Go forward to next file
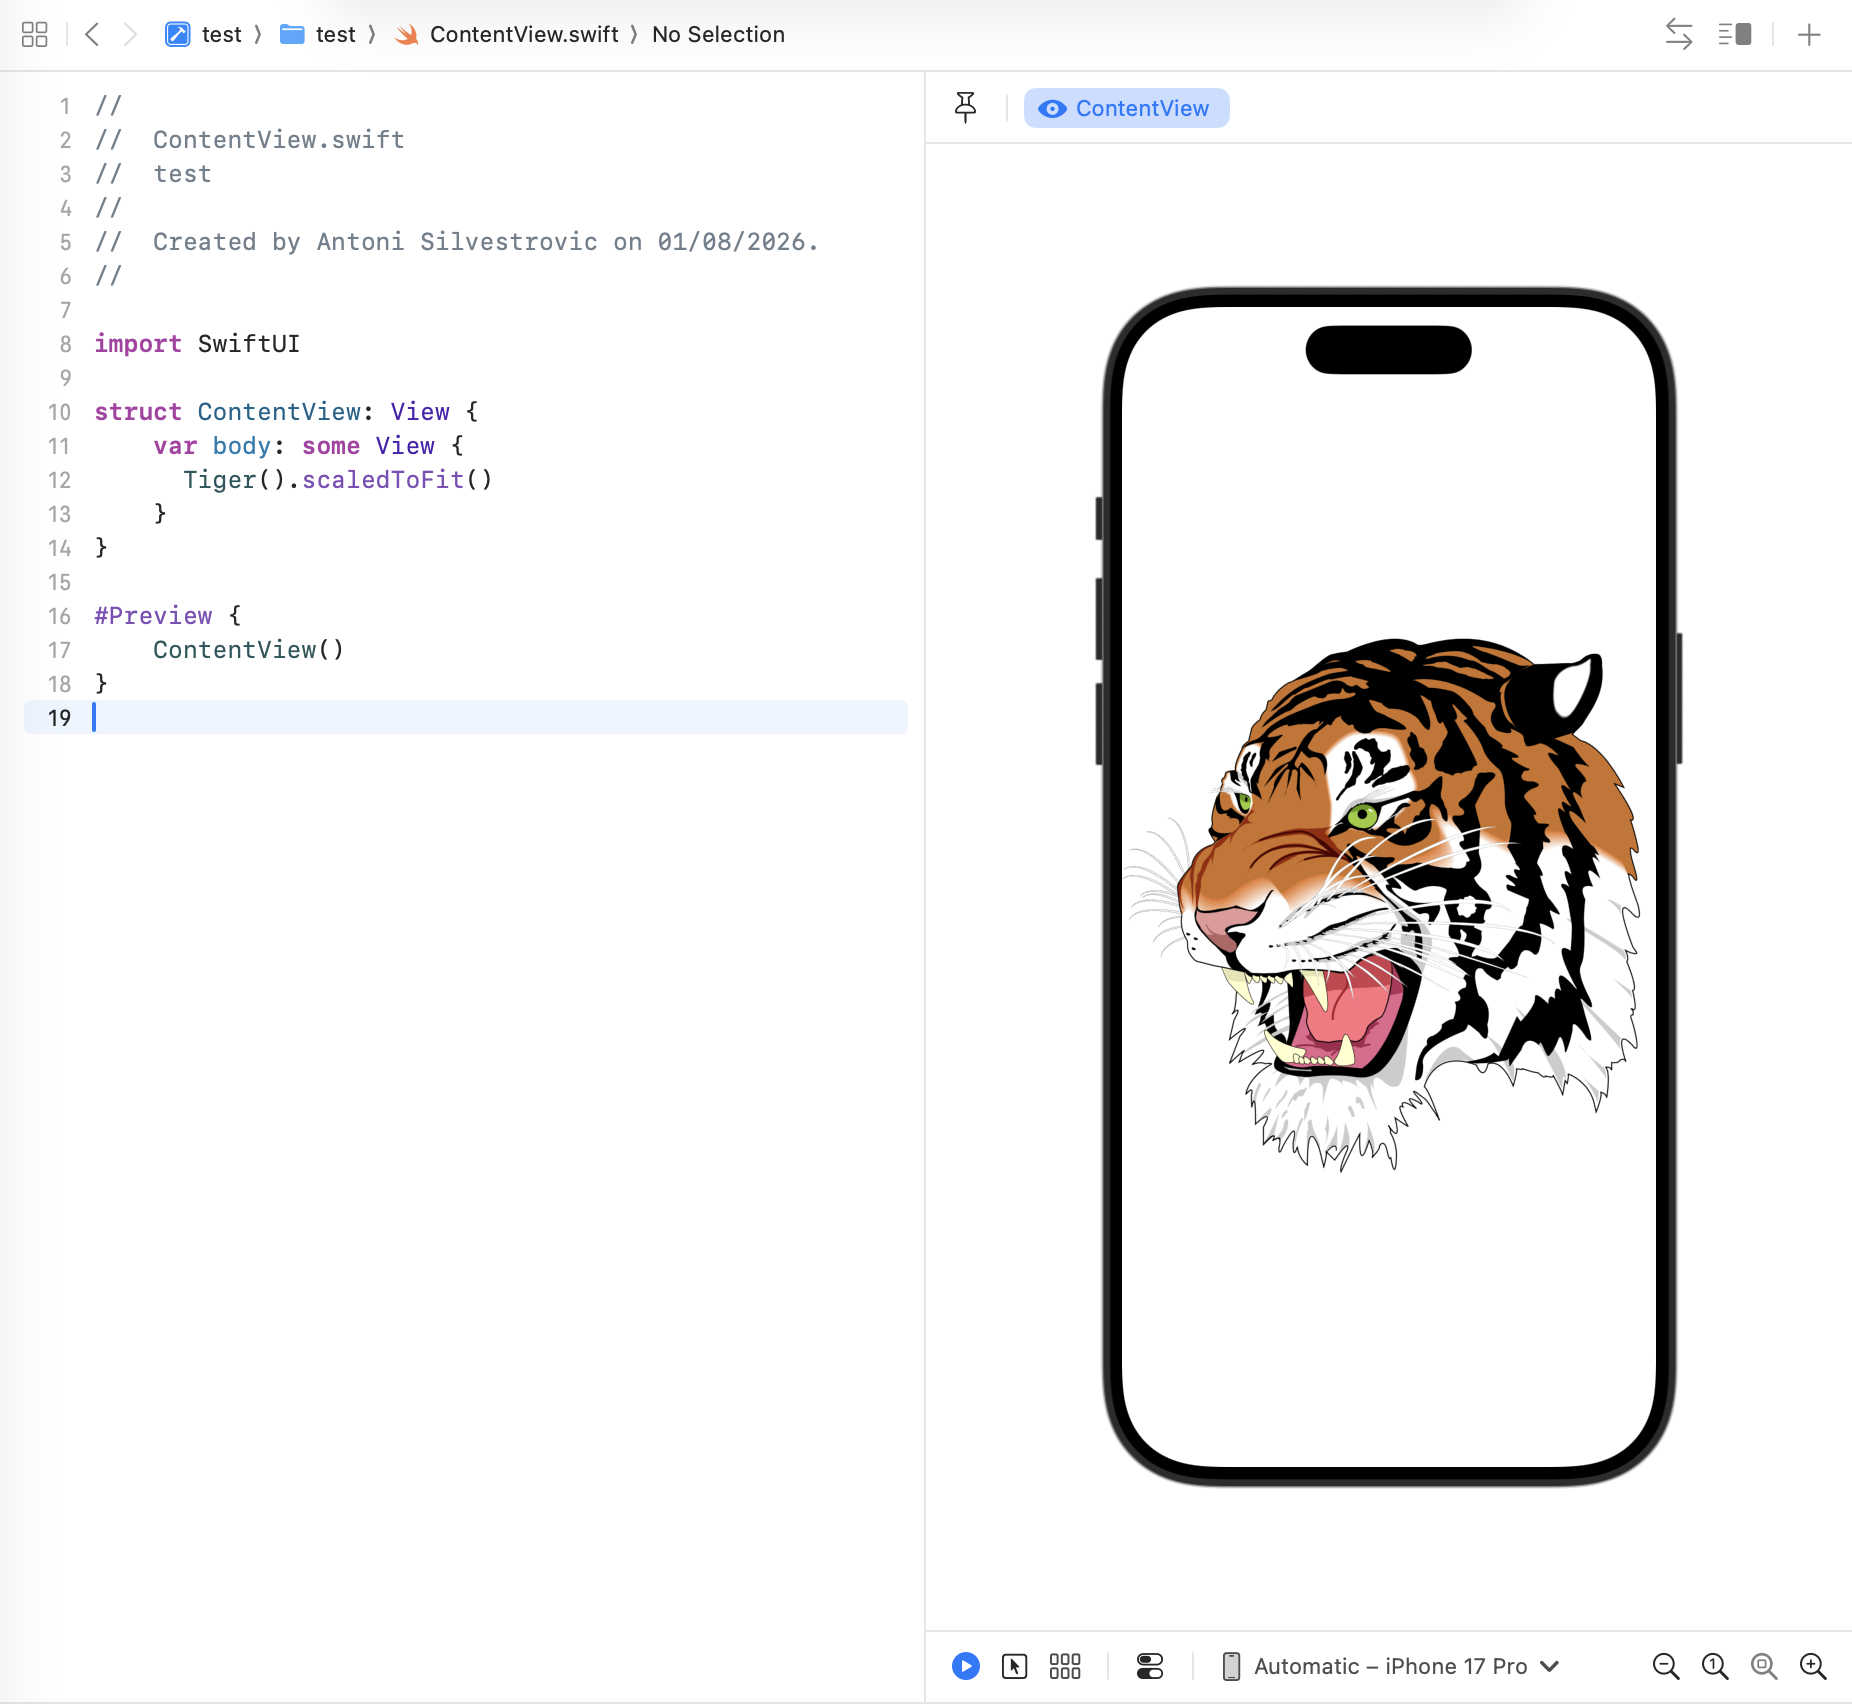Viewport: 1852px width, 1704px height. [x=130, y=35]
